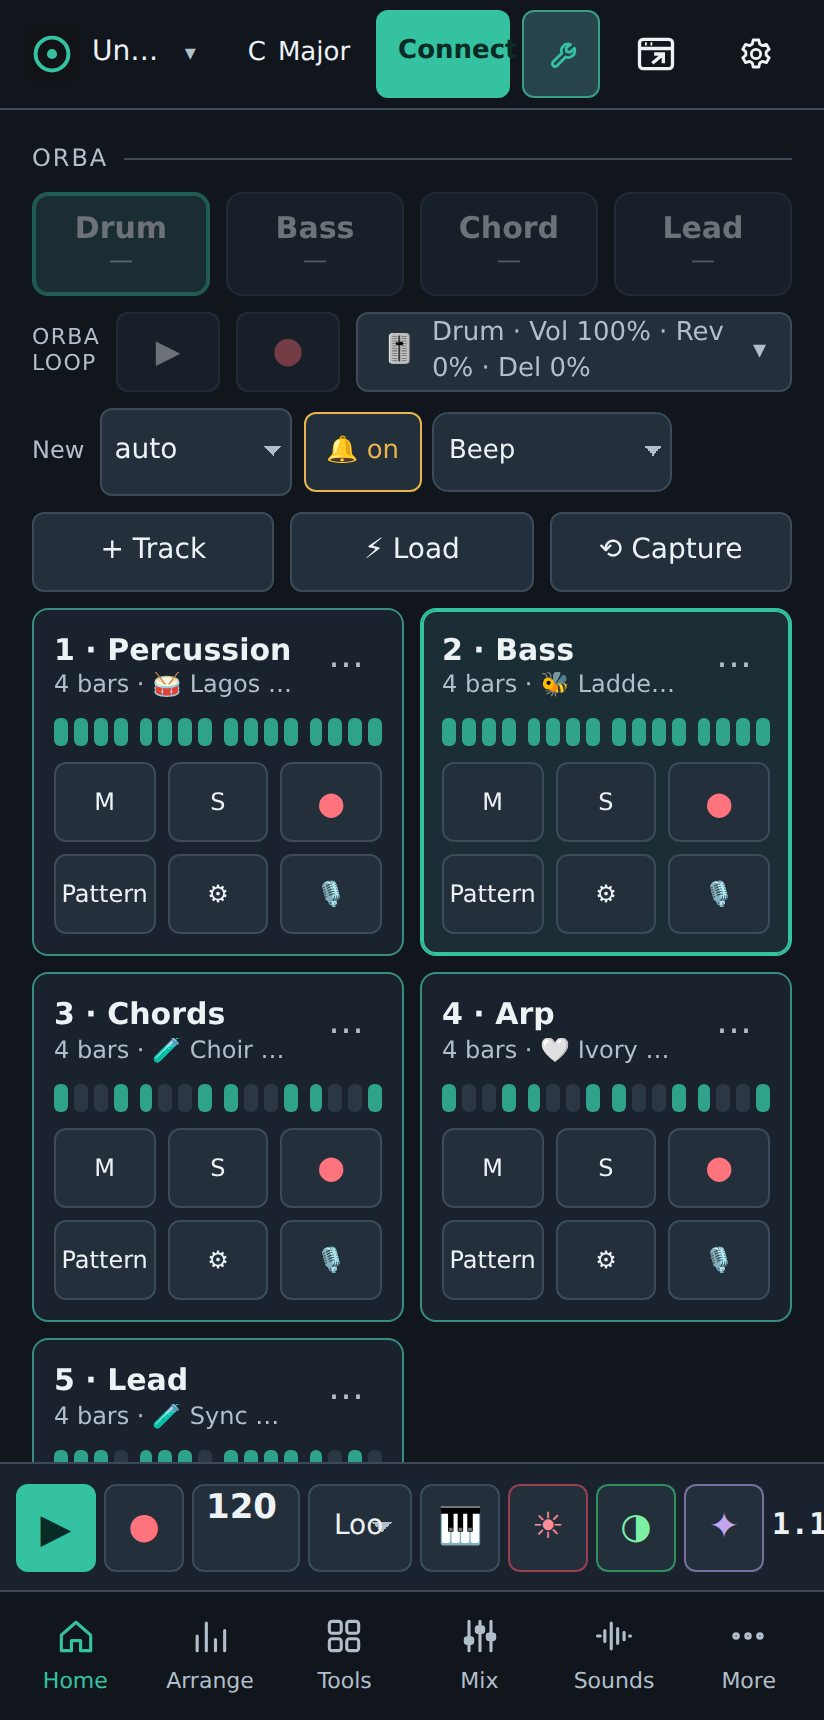Open the piano keyboard in transport bar

pos(460,1527)
